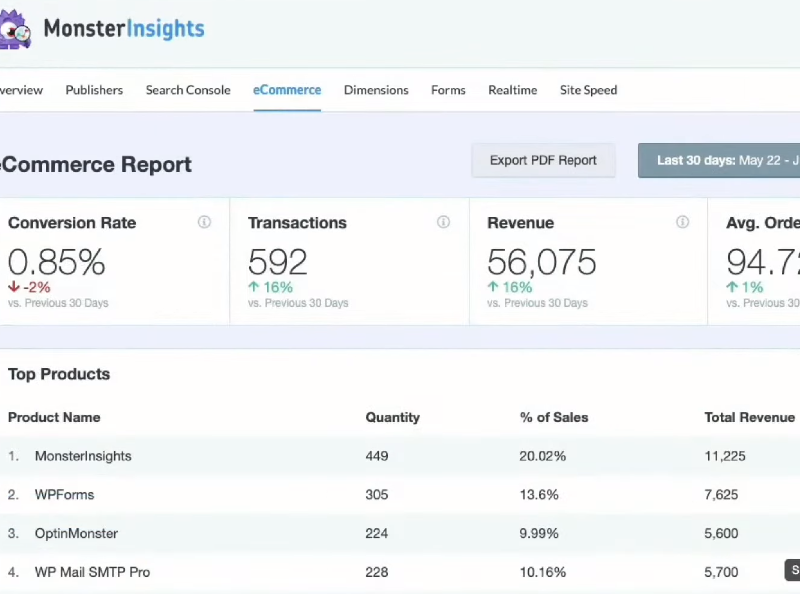Open the Forms report tab
This screenshot has width=800, height=594.
[x=448, y=90]
